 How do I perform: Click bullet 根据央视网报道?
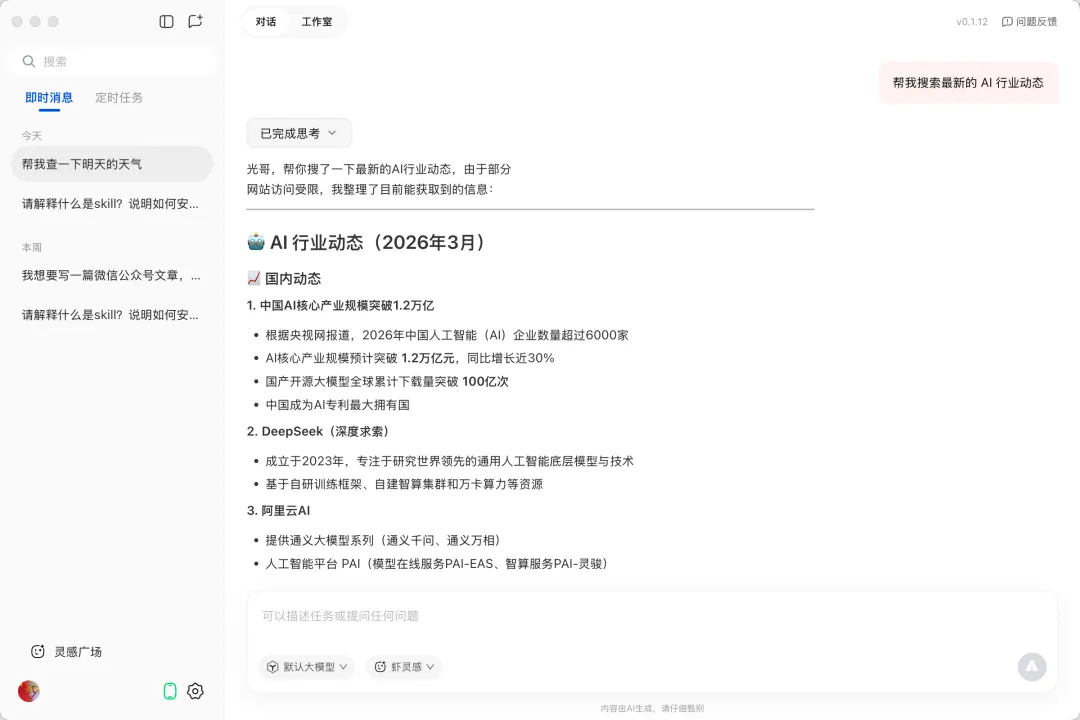[x=447, y=335]
